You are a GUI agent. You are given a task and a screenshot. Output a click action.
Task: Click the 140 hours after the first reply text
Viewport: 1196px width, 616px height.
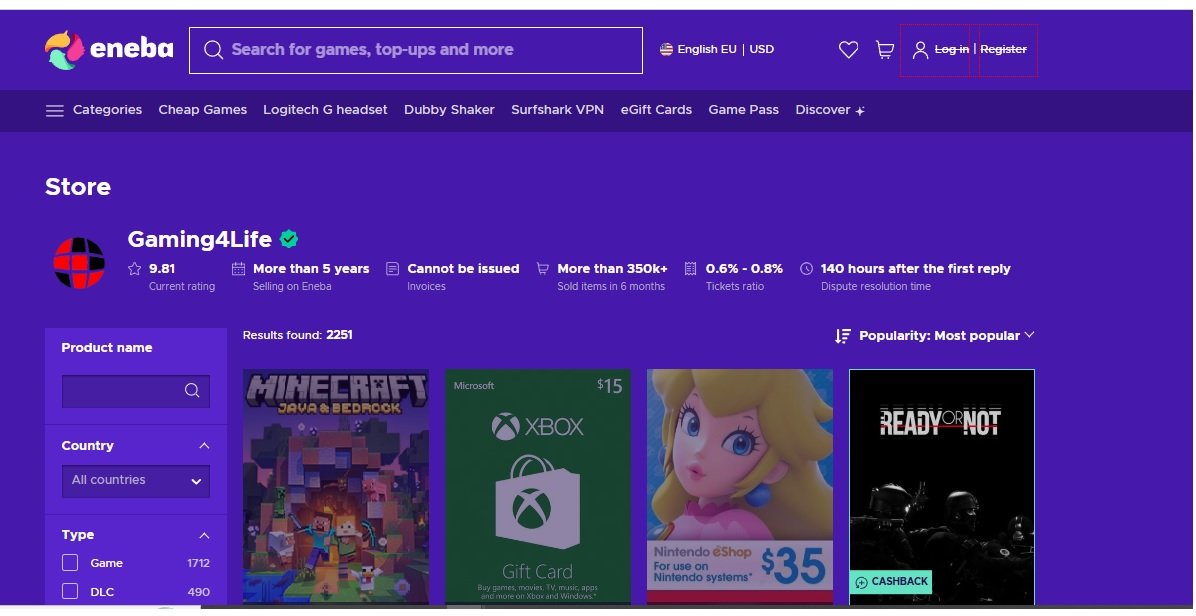tap(915, 268)
